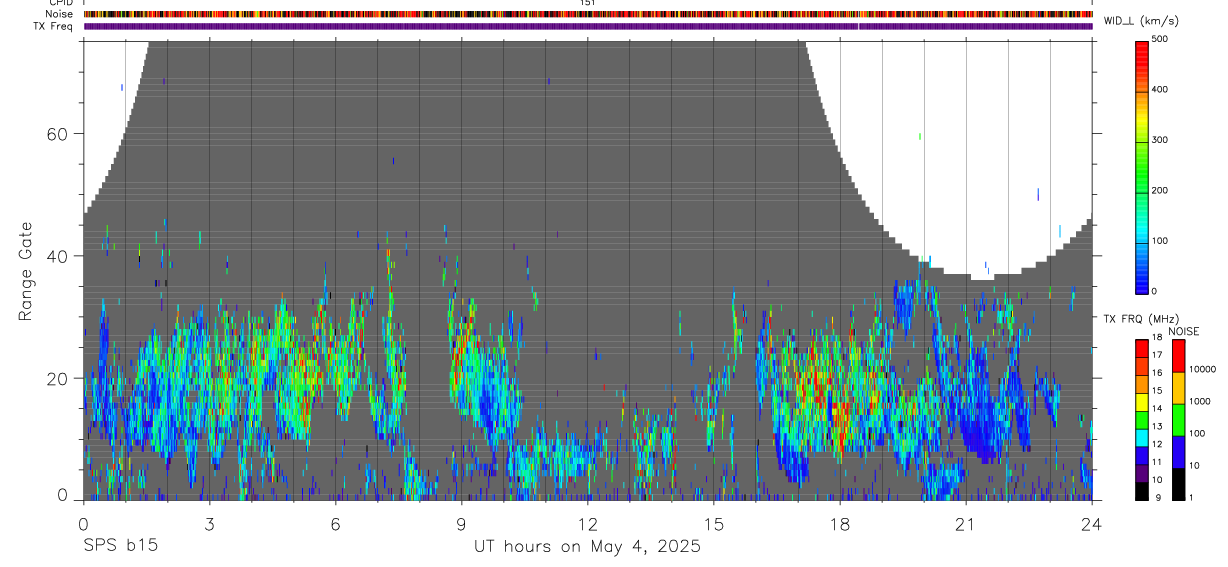The image size is (1228, 567).
Task: Select the 'SPS b15' radar label
Action: pos(120,547)
